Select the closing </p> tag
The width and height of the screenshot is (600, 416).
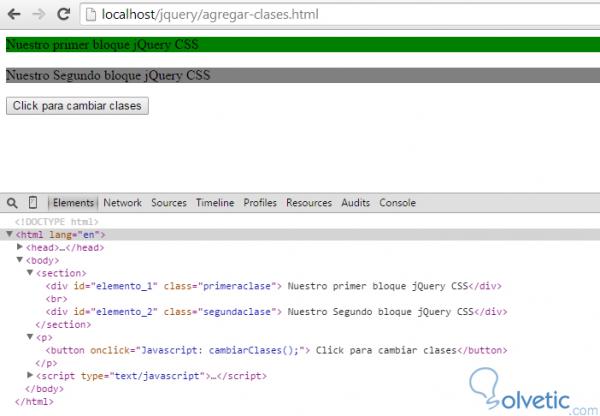pos(46,363)
